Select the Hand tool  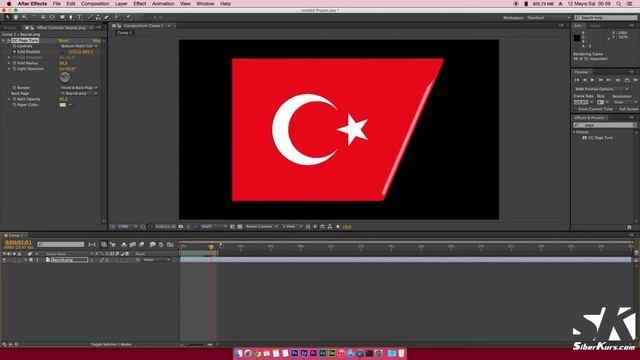(x=16, y=18)
